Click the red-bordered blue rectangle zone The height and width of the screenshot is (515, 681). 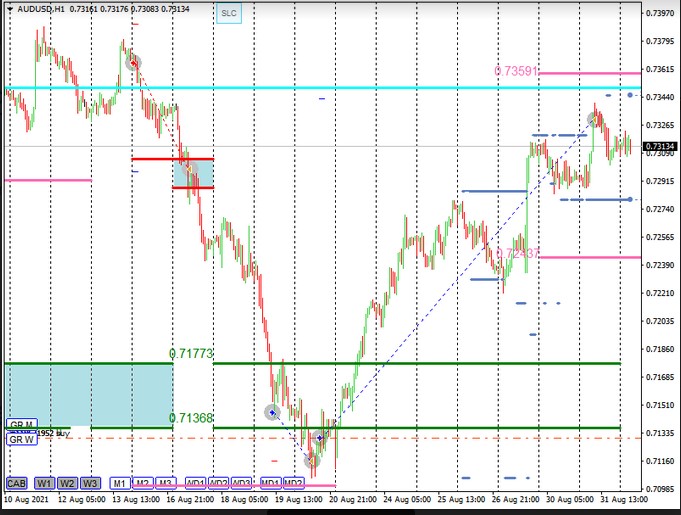pyautogui.click(x=193, y=173)
